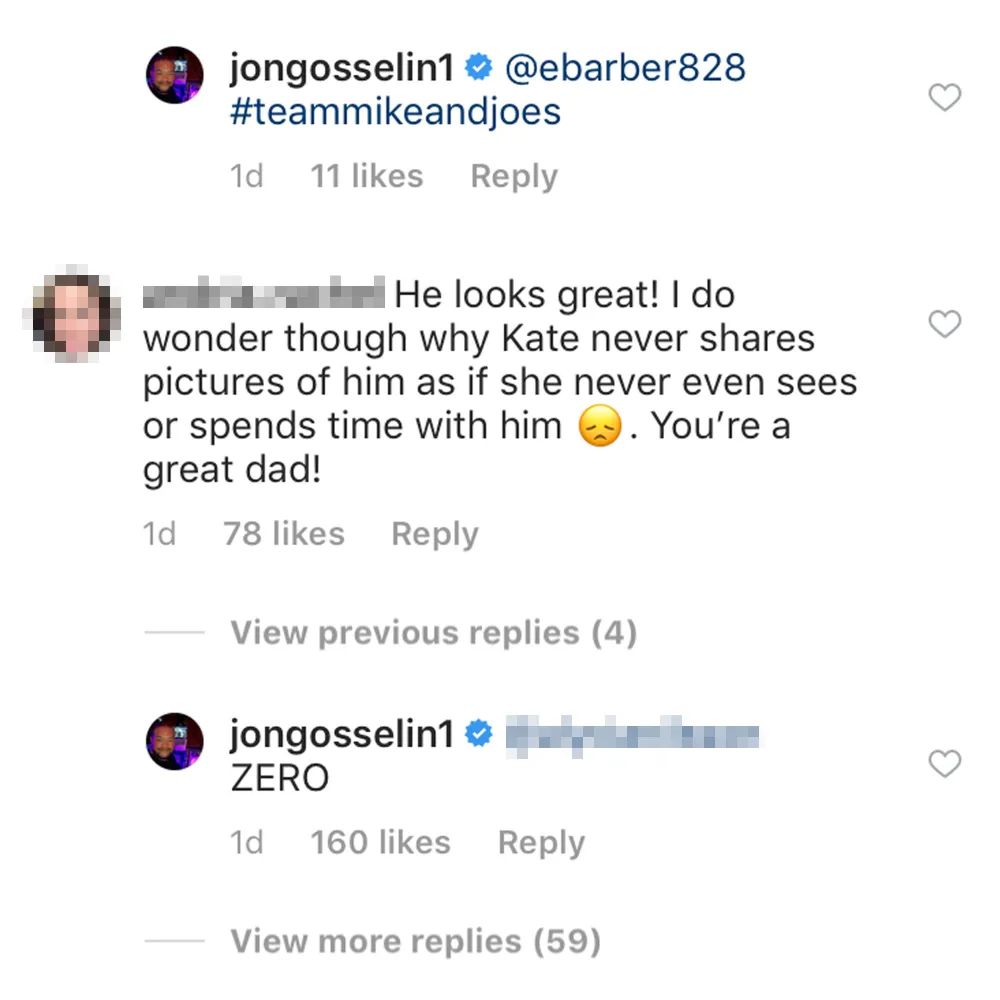The image size is (1000, 1000).
Task: Tap the heart icon beside Kate comment
Action: point(944,325)
